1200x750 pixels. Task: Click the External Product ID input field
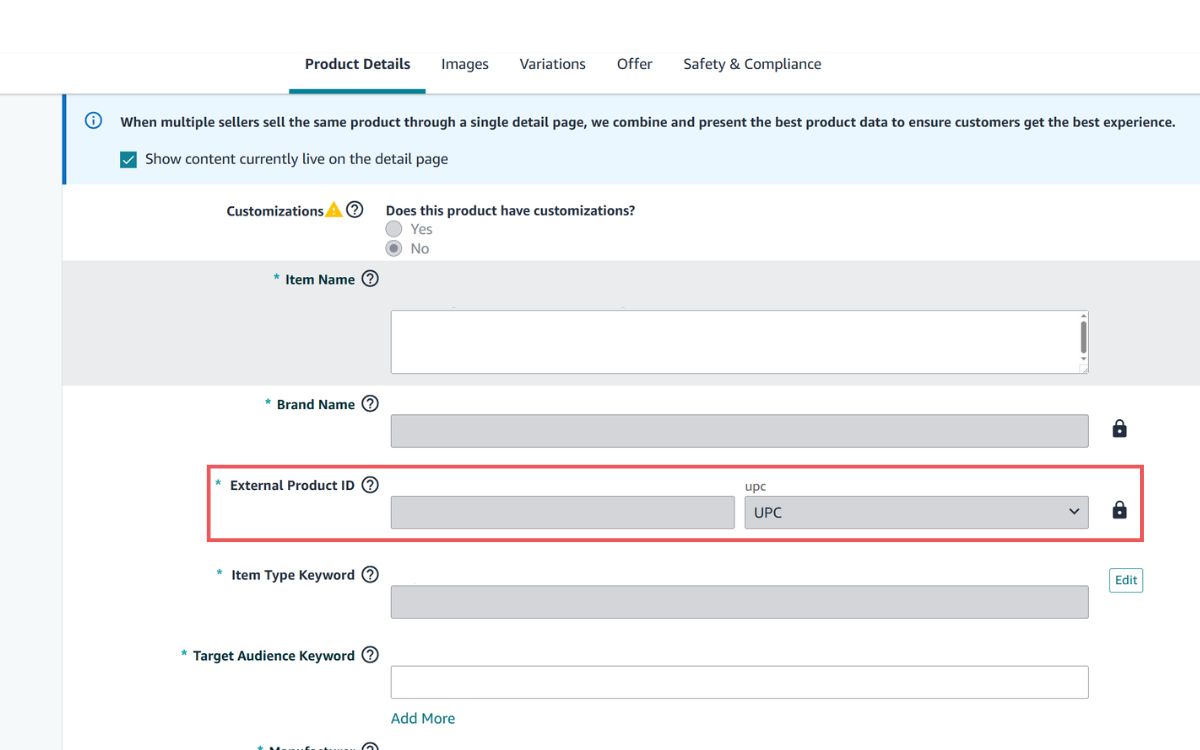point(562,512)
